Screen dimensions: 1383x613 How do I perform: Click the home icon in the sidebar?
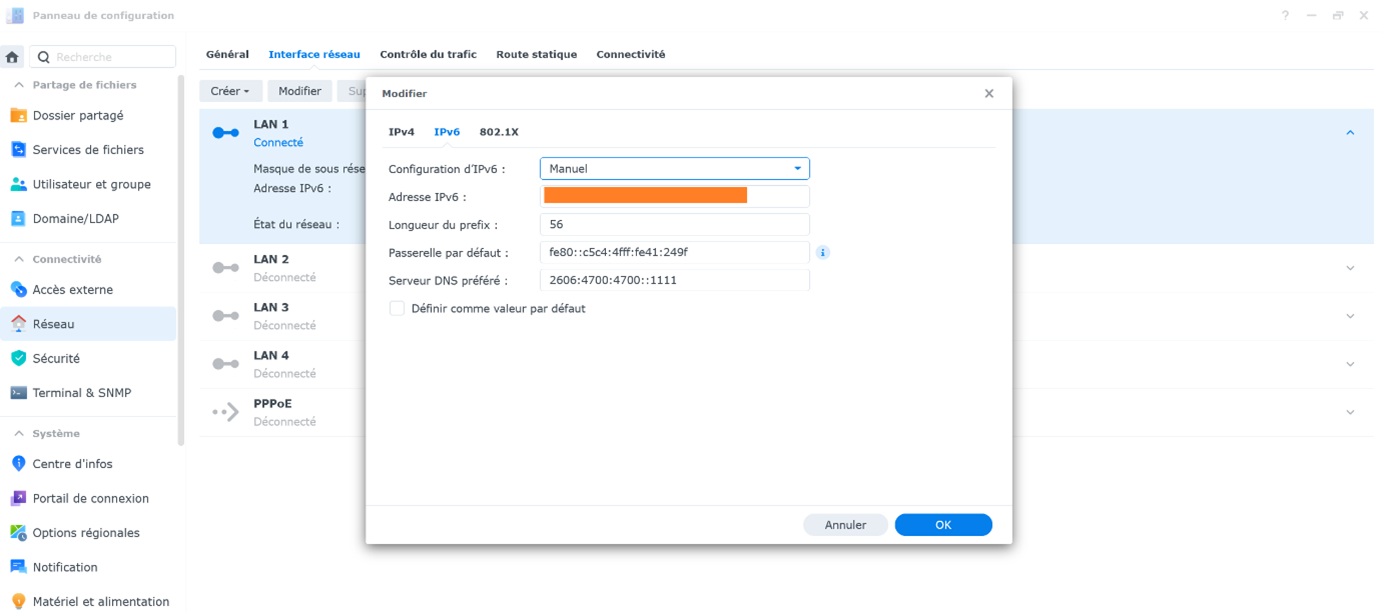click(12, 57)
